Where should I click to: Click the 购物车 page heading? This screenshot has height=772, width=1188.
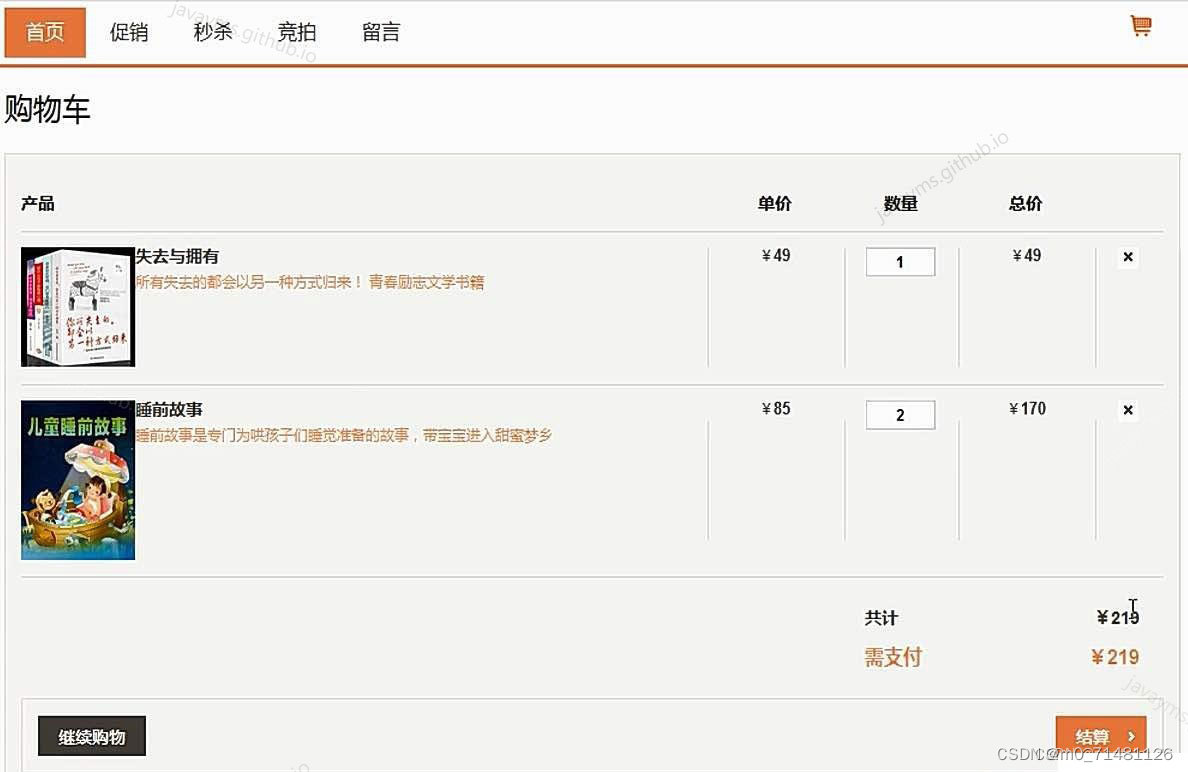click(48, 109)
